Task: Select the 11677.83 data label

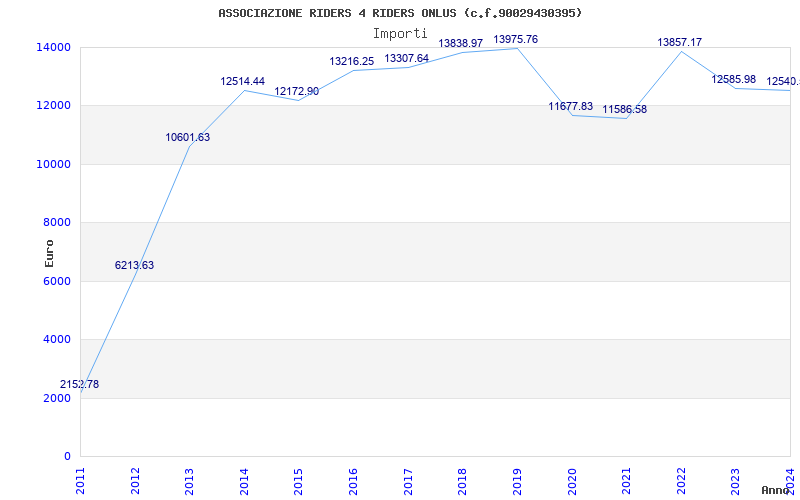Action: pyautogui.click(x=570, y=106)
